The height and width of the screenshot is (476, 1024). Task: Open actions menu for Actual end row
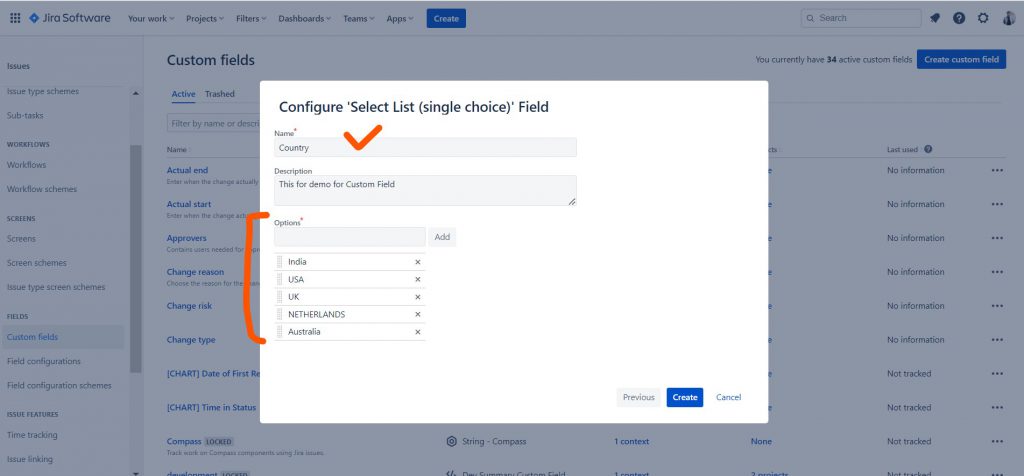click(997, 170)
